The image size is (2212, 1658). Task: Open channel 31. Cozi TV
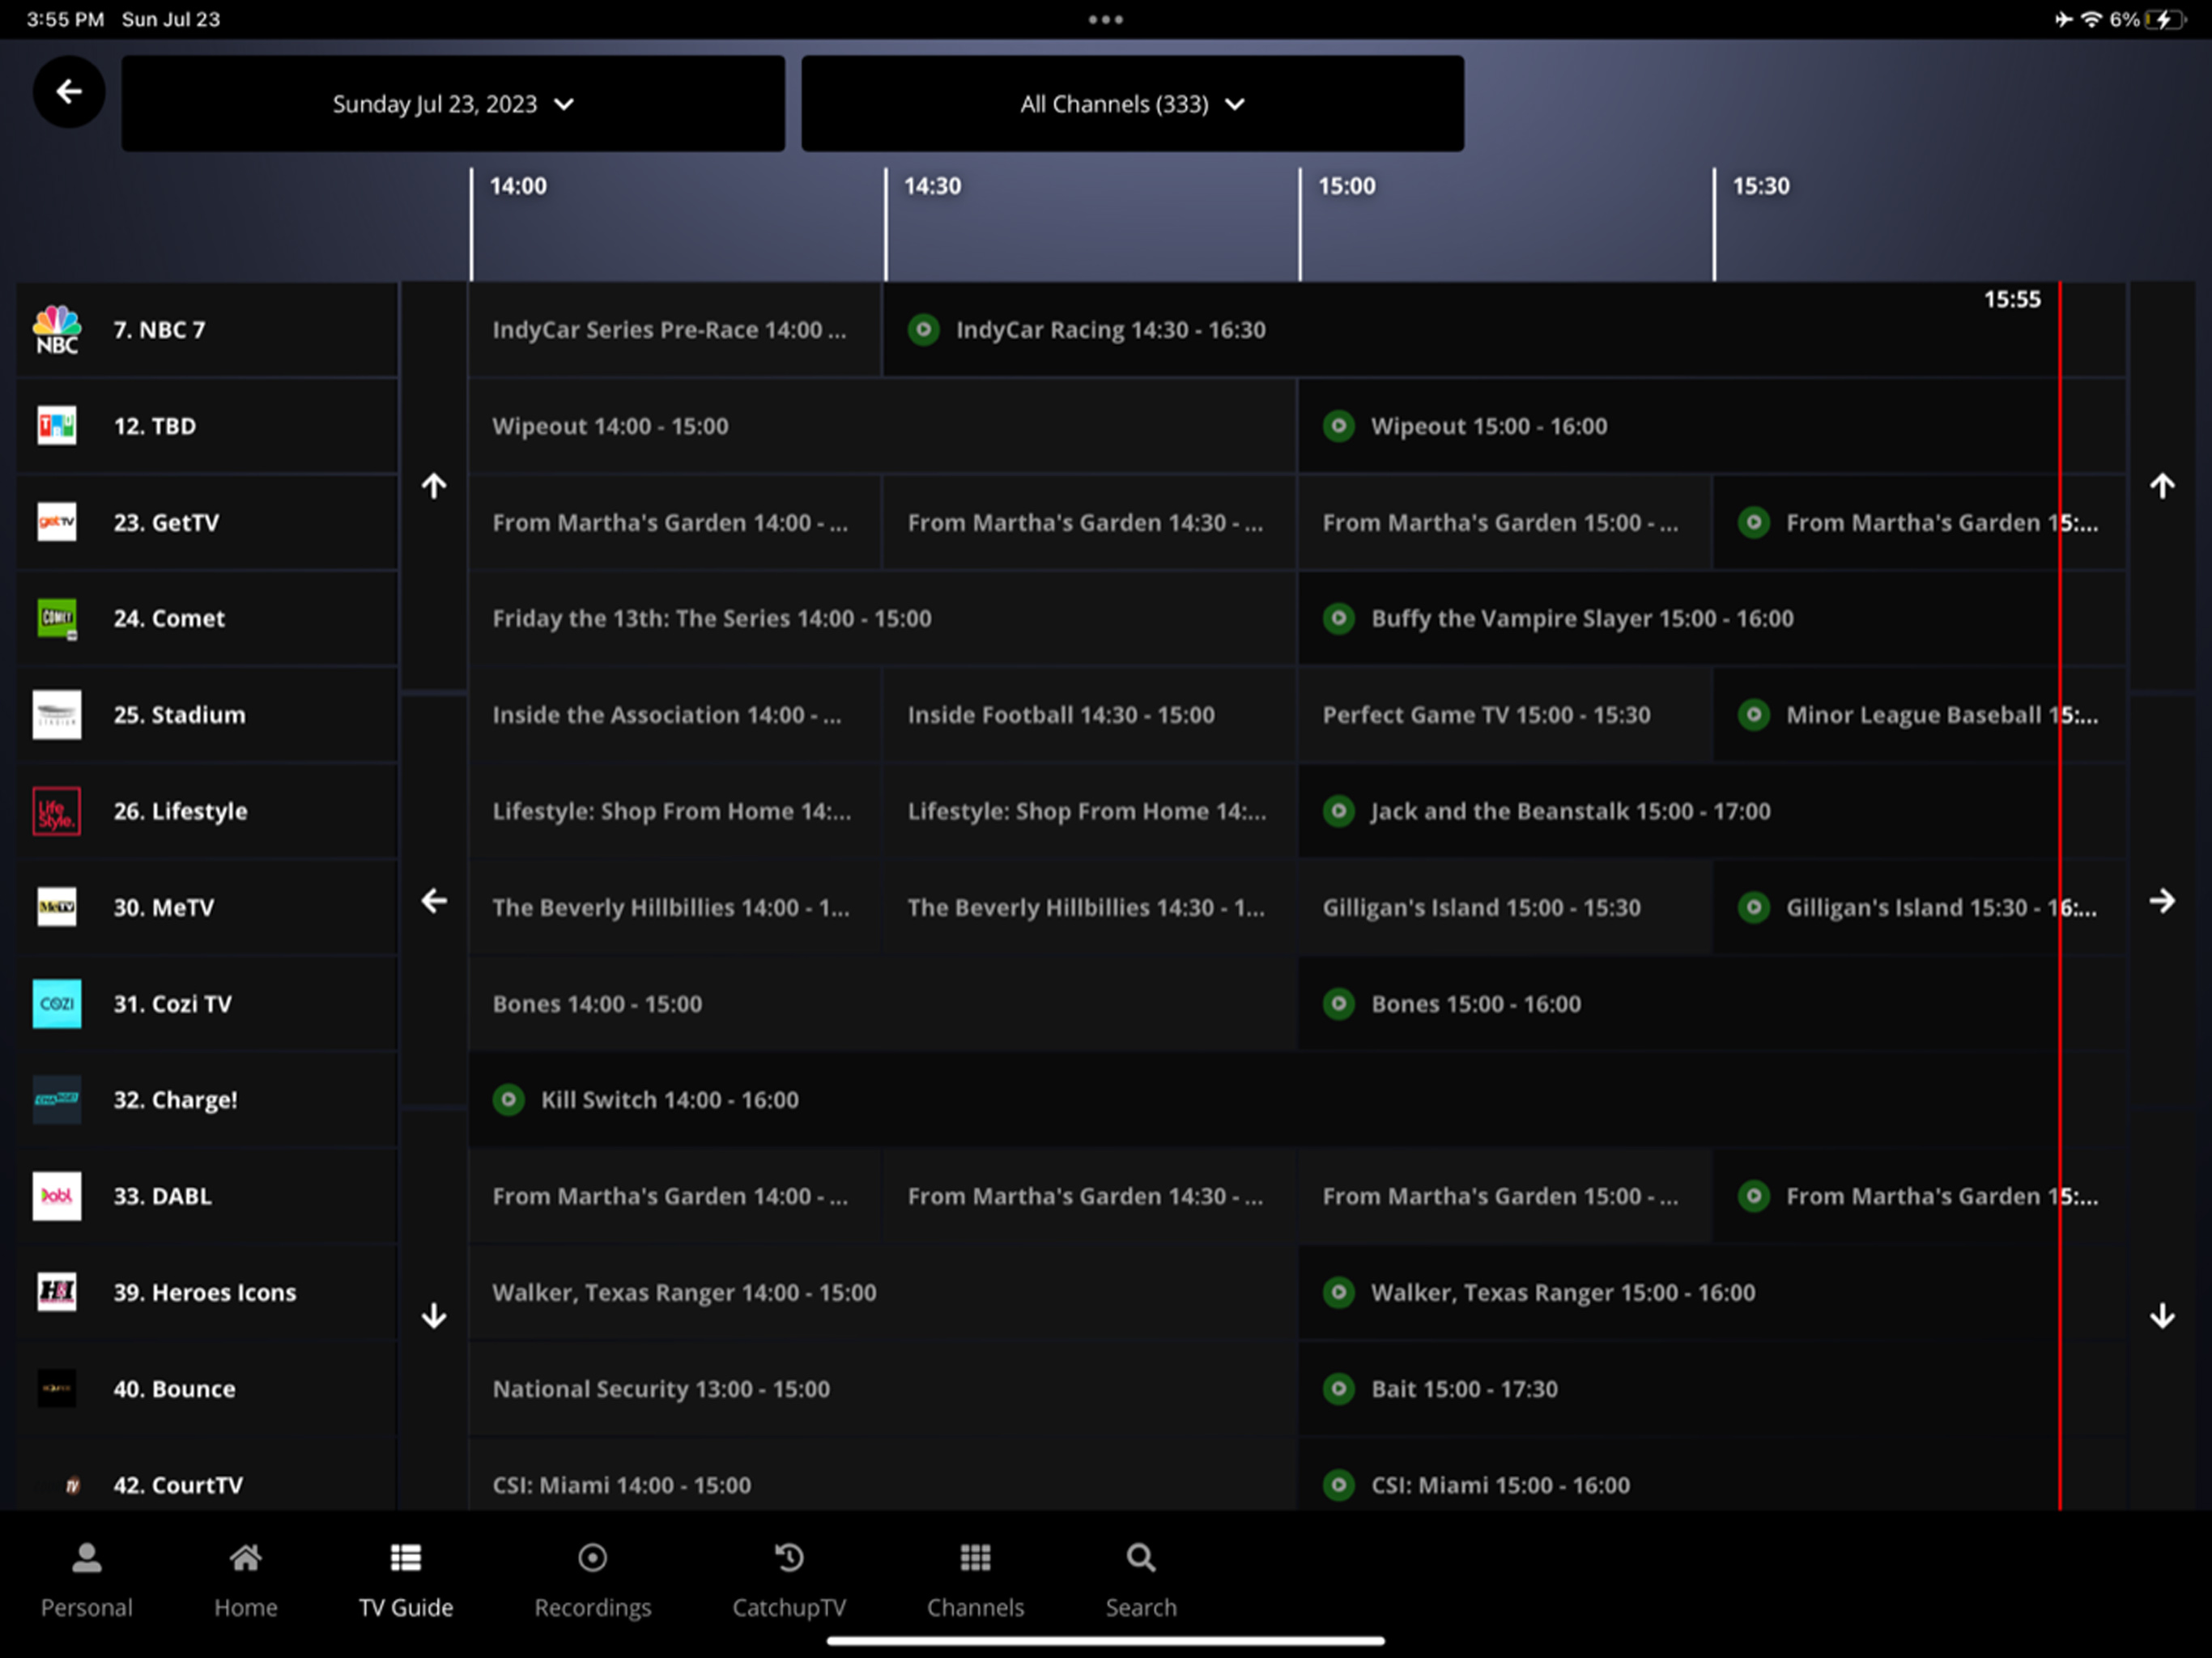[x=207, y=1003]
